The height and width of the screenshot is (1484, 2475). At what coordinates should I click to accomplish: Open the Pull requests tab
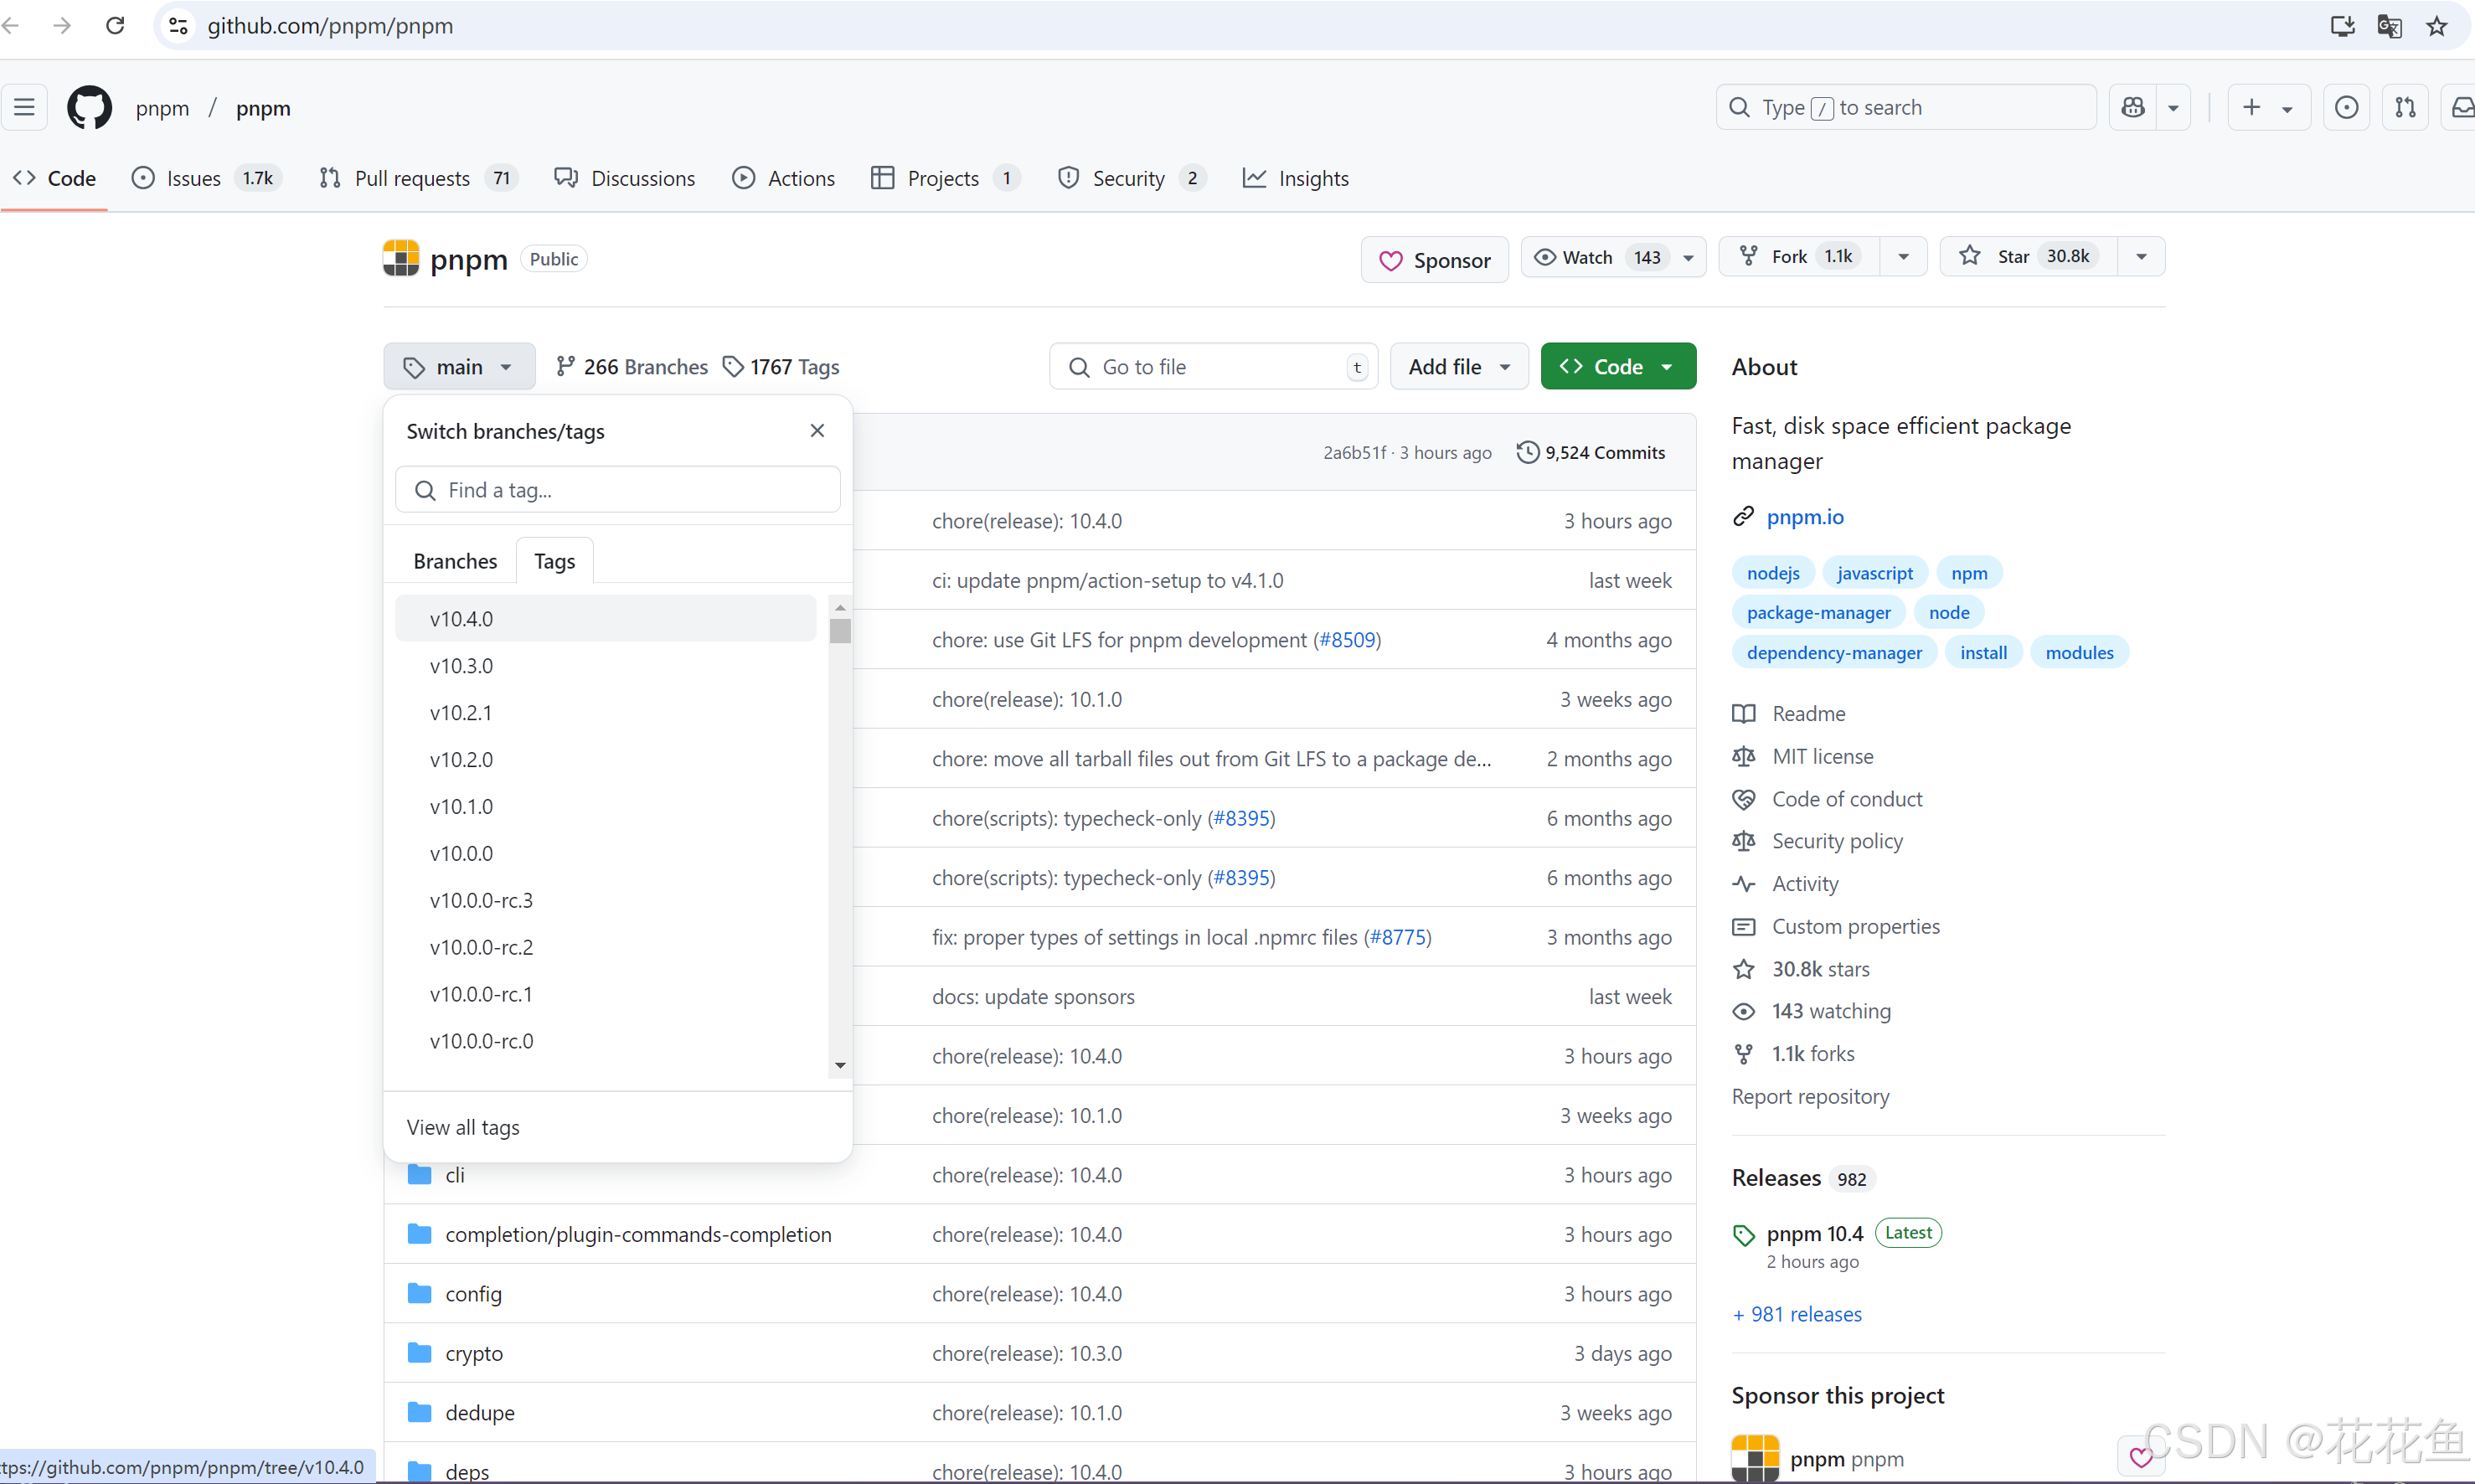pyautogui.click(x=417, y=178)
